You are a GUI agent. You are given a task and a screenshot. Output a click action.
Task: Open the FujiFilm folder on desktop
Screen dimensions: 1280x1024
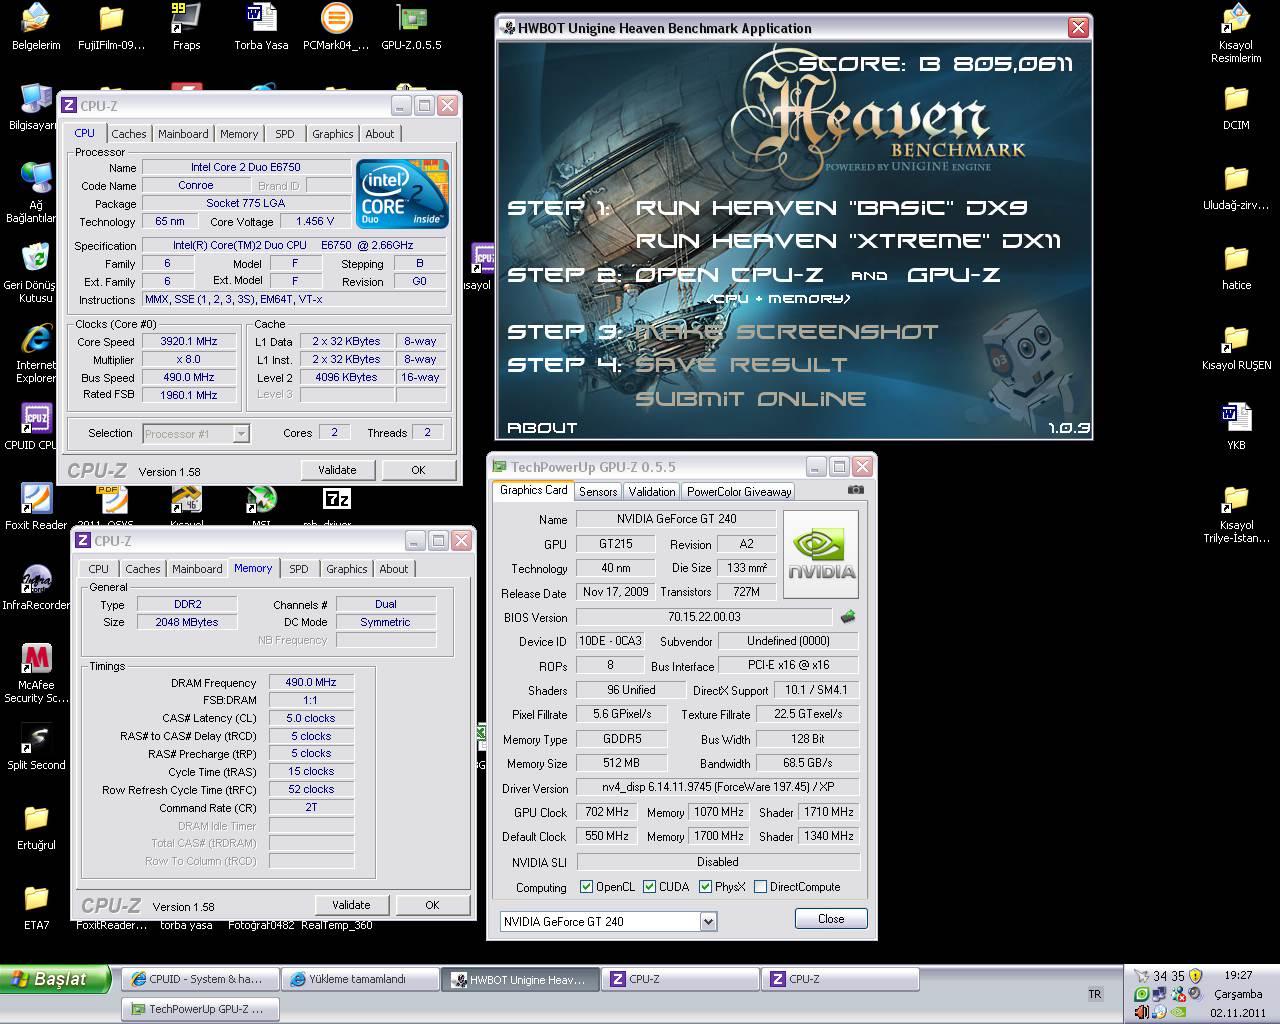click(111, 27)
